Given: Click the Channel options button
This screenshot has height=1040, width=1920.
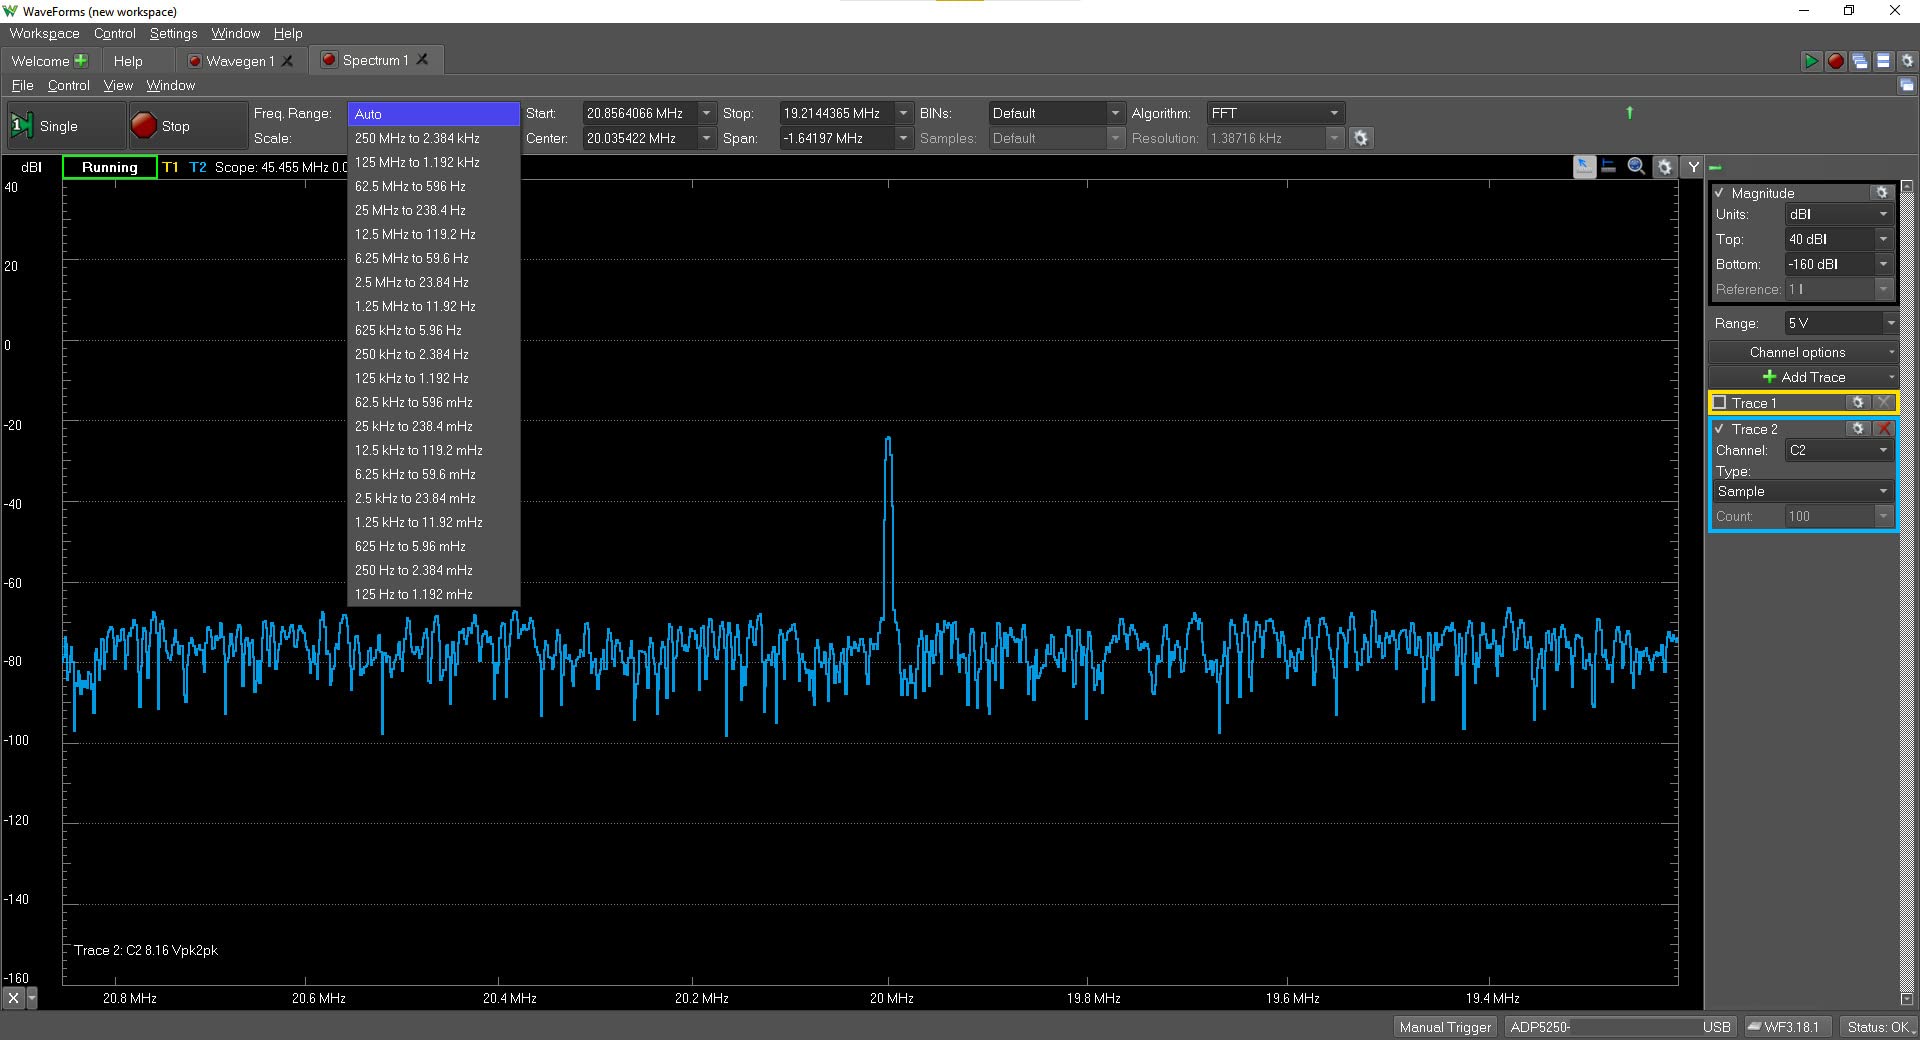Looking at the screenshot, I should (1803, 352).
